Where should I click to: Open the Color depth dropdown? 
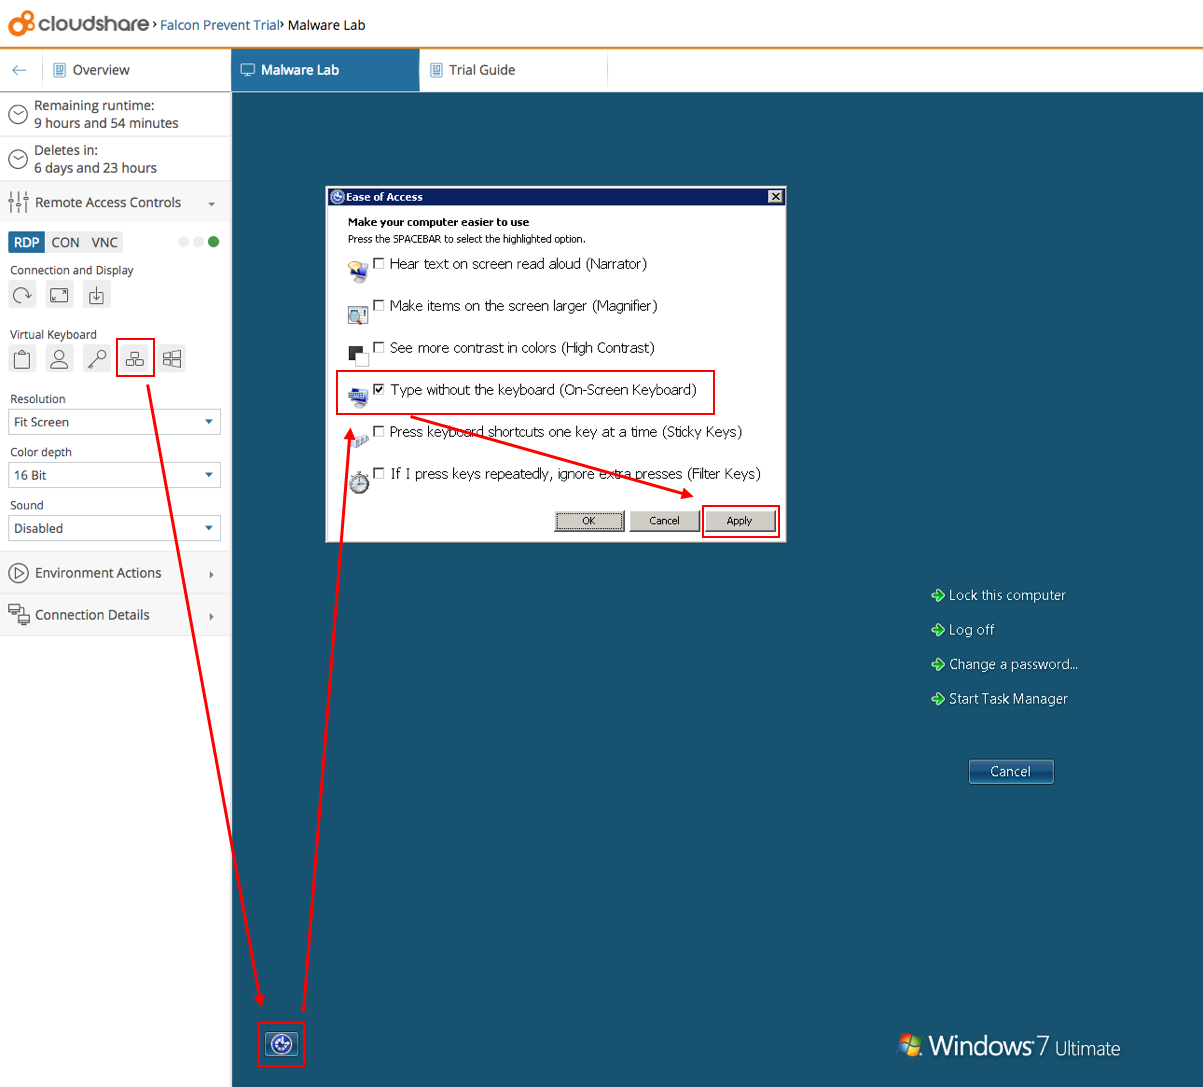pyautogui.click(x=114, y=475)
